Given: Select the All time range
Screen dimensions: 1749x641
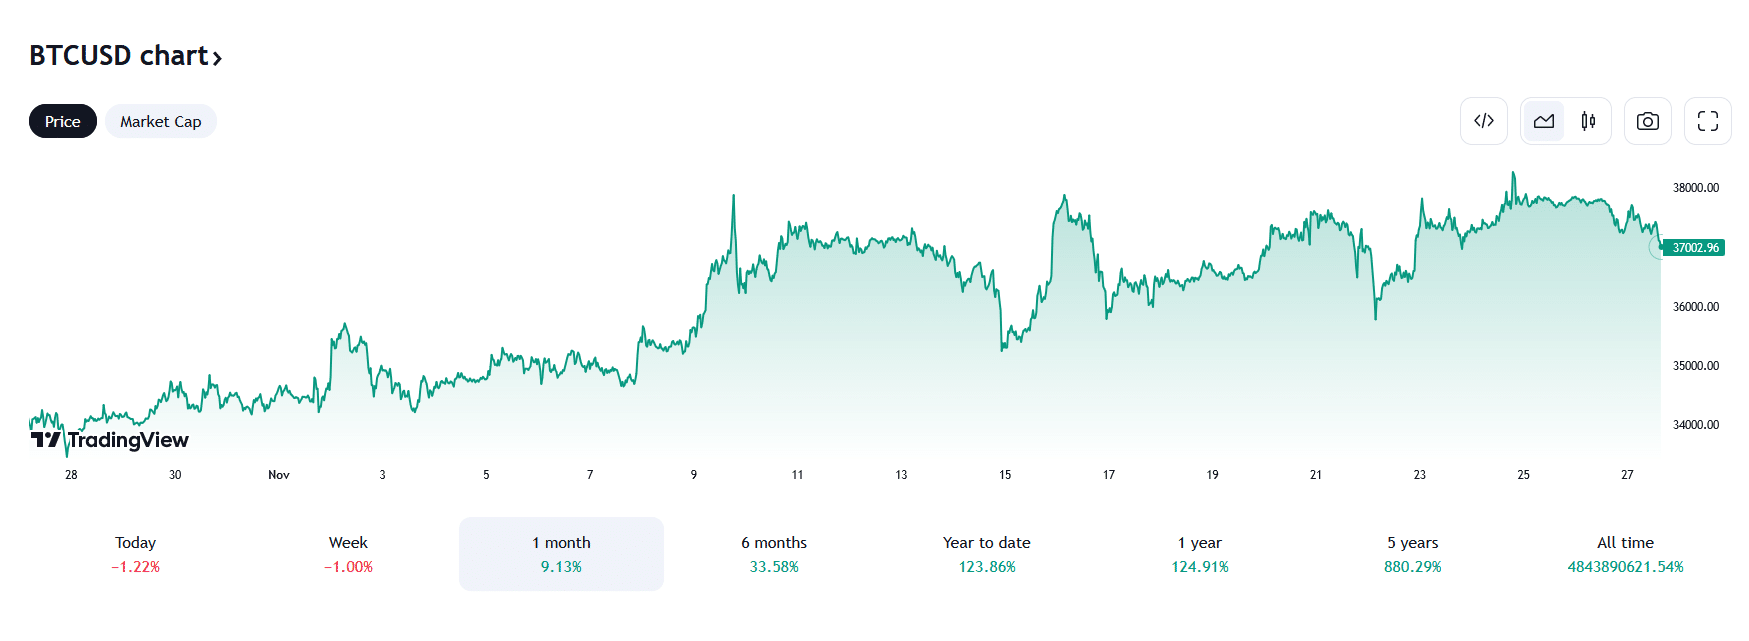Looking at the screenshot, I should click(x=1625, y=554).
